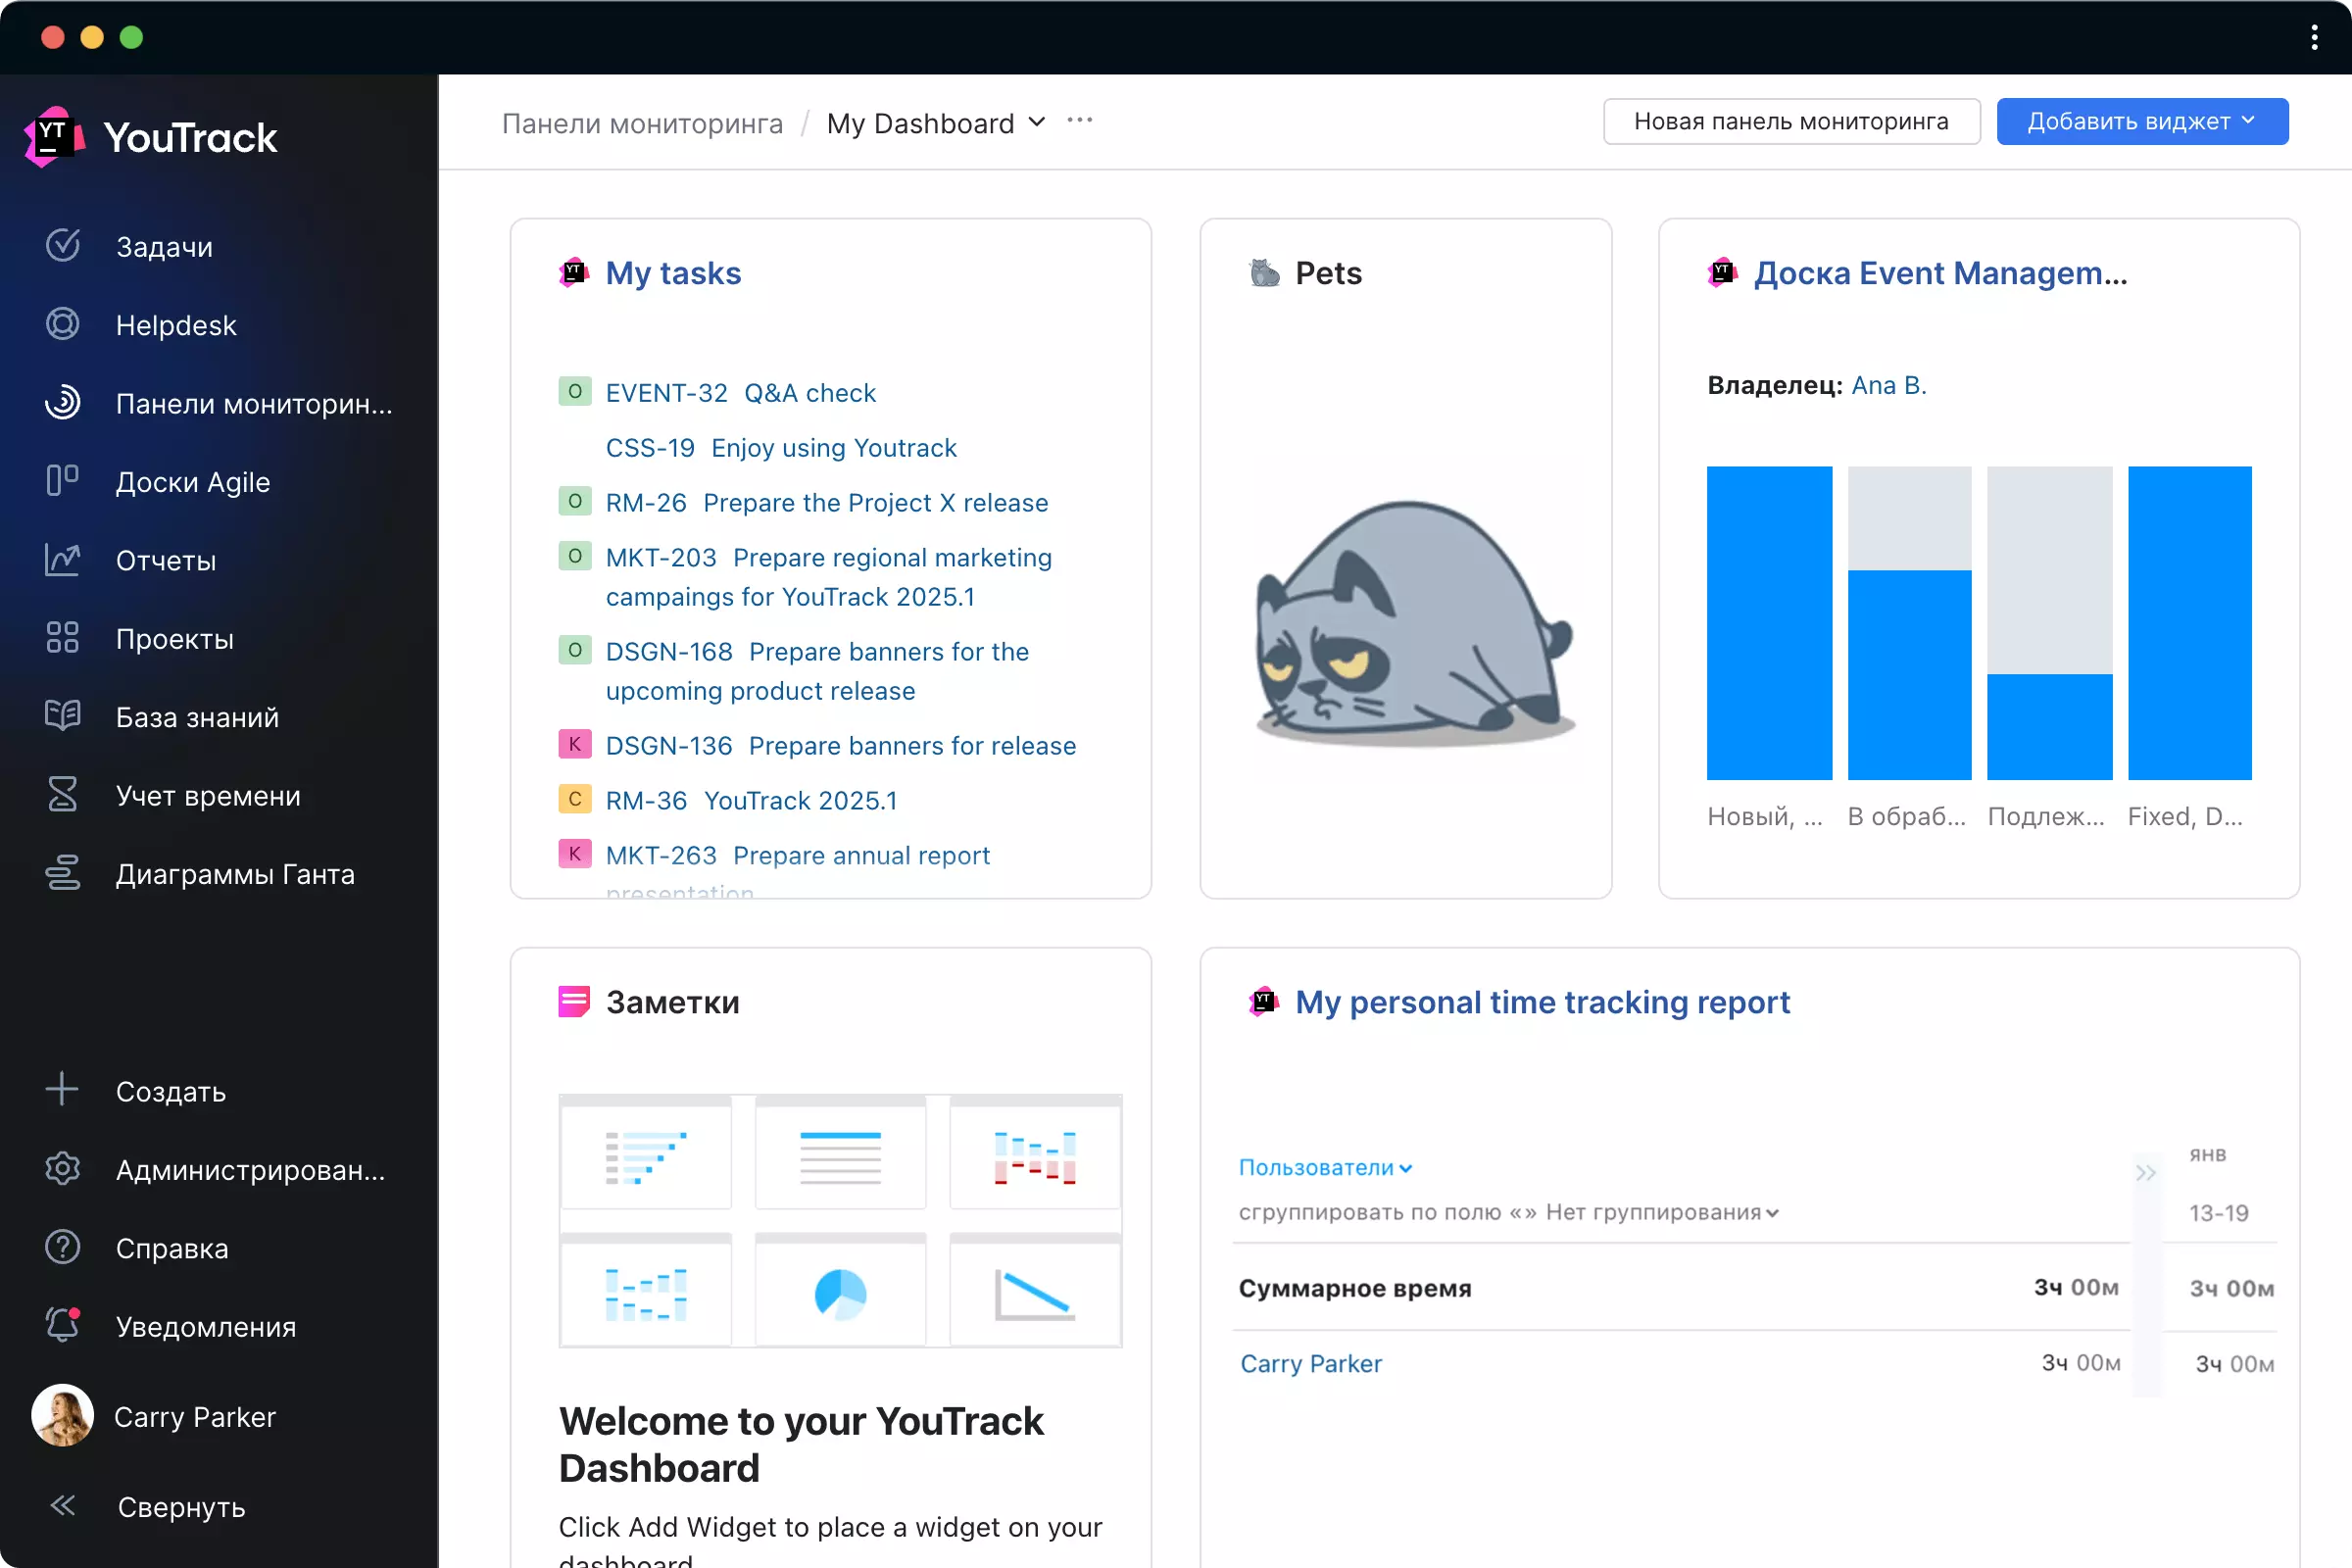Click the Учет времени hourglass icon

(62, 795)
